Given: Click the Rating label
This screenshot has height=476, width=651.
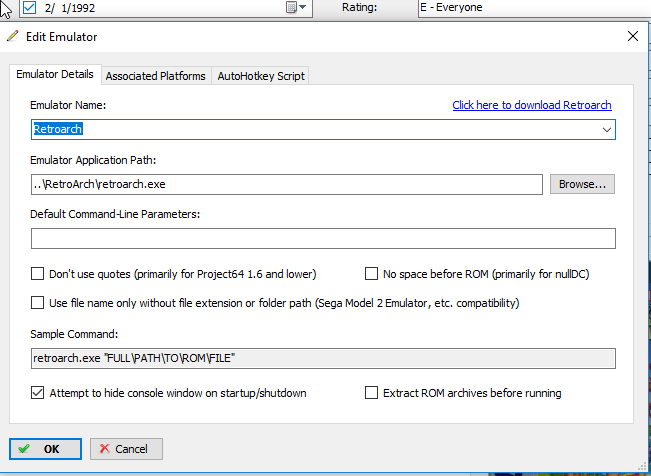Looking at the screenshot, I should click(x=360, y=7).
